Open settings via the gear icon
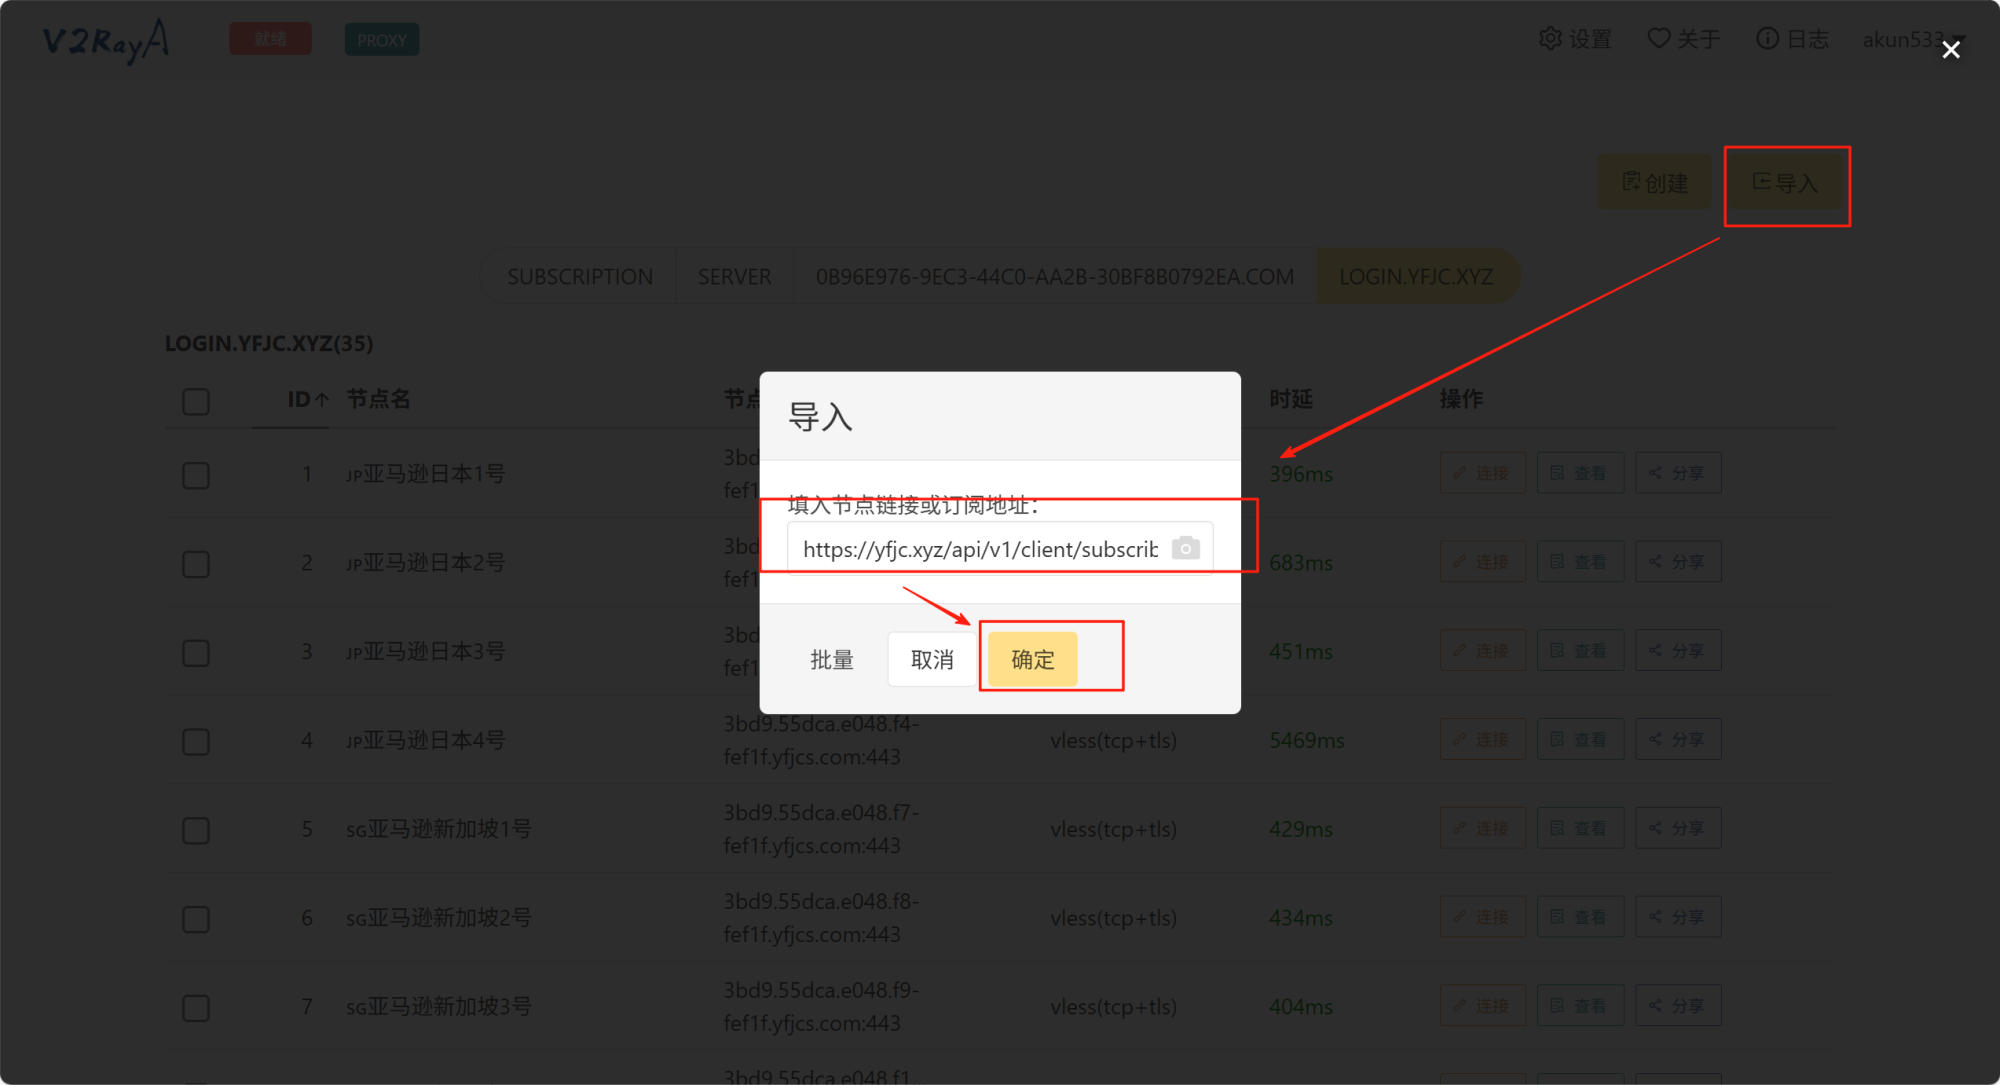This screenshot has height=1085, width=2000. point(1550,39)
